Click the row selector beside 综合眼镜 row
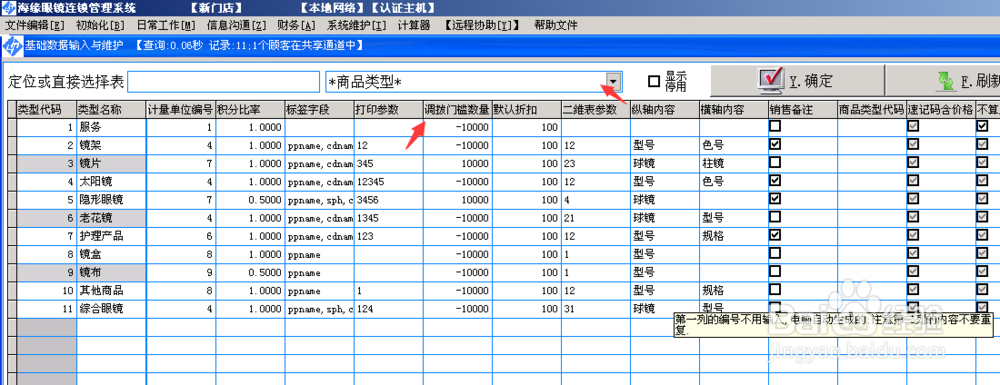 [12, 309]
